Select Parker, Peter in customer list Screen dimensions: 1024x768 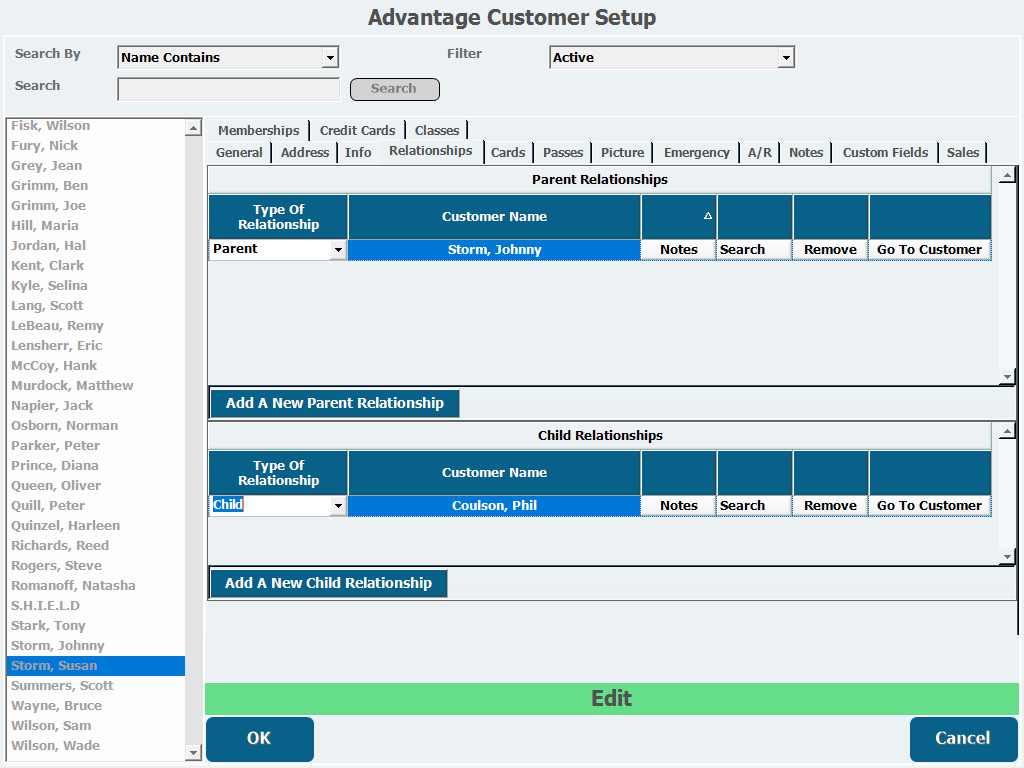tap(96, 445)
